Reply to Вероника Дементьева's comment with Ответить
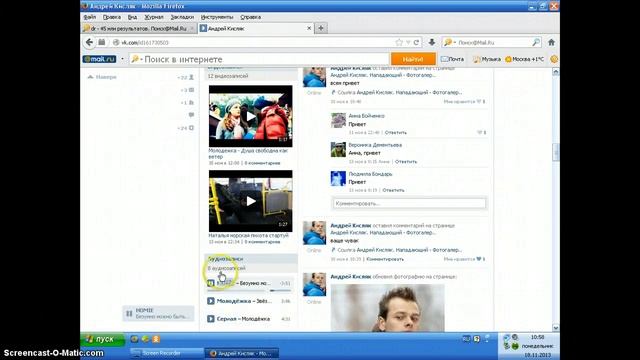 pos(406,162)
